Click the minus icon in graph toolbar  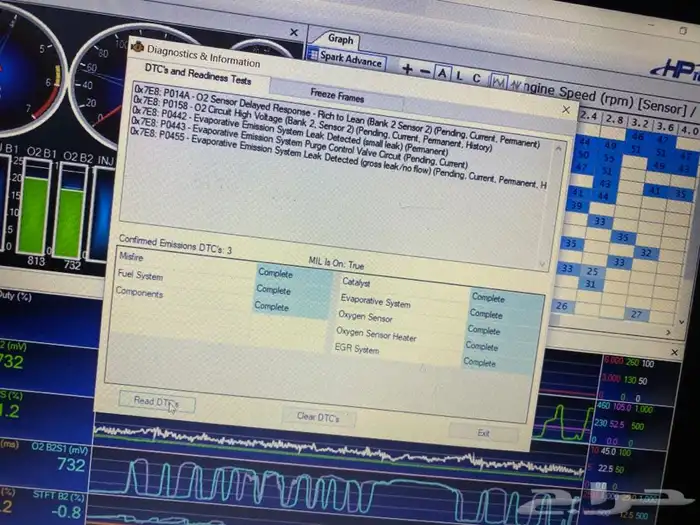click(x=423, y=70)
